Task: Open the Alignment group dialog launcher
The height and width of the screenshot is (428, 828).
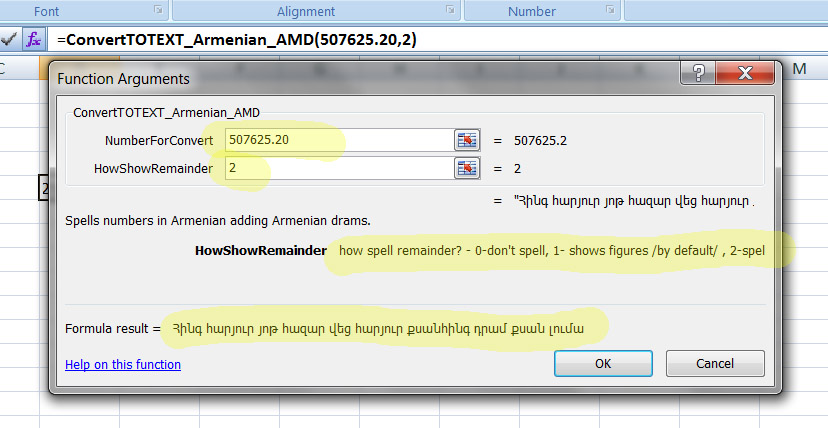Action: (449, 11)
